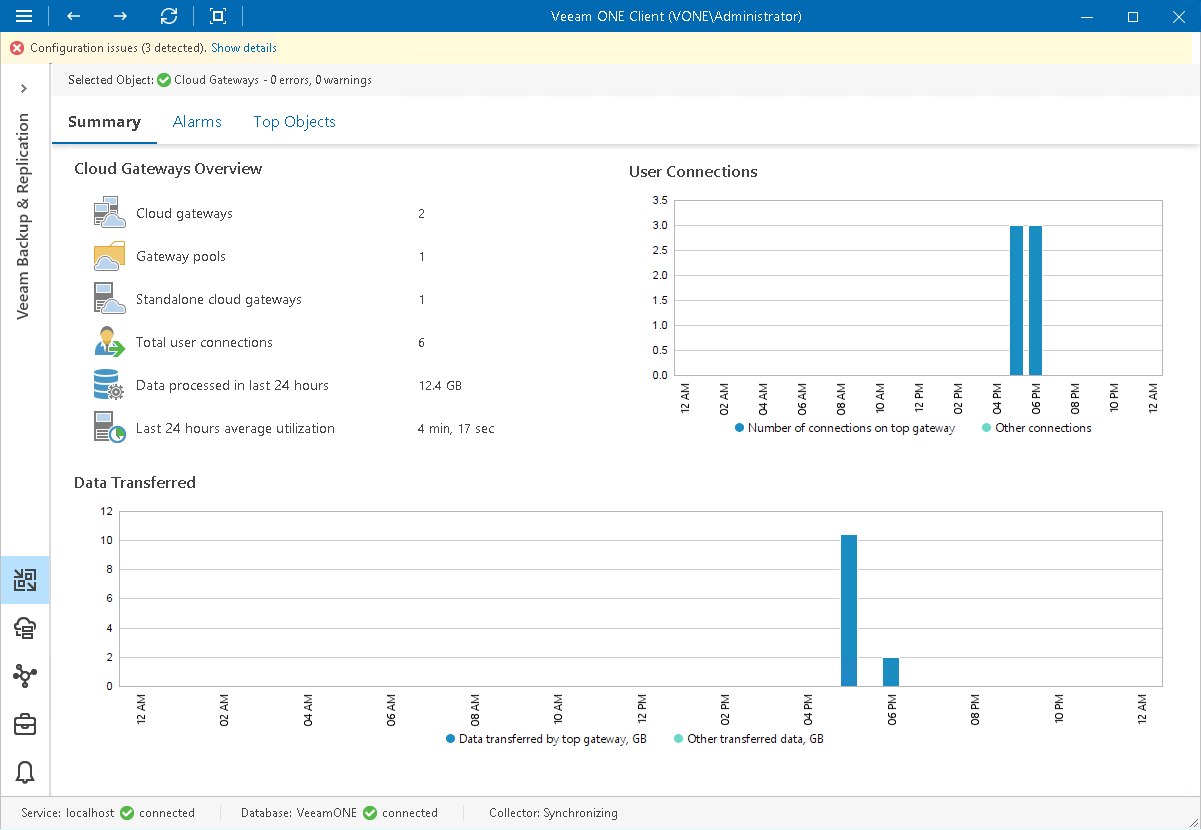Image resolution: width=1201 pixels, height=830 pixels.
Task: Switch to the Top Objects tab
Action: pyautogui.click(x=294, y=121)
